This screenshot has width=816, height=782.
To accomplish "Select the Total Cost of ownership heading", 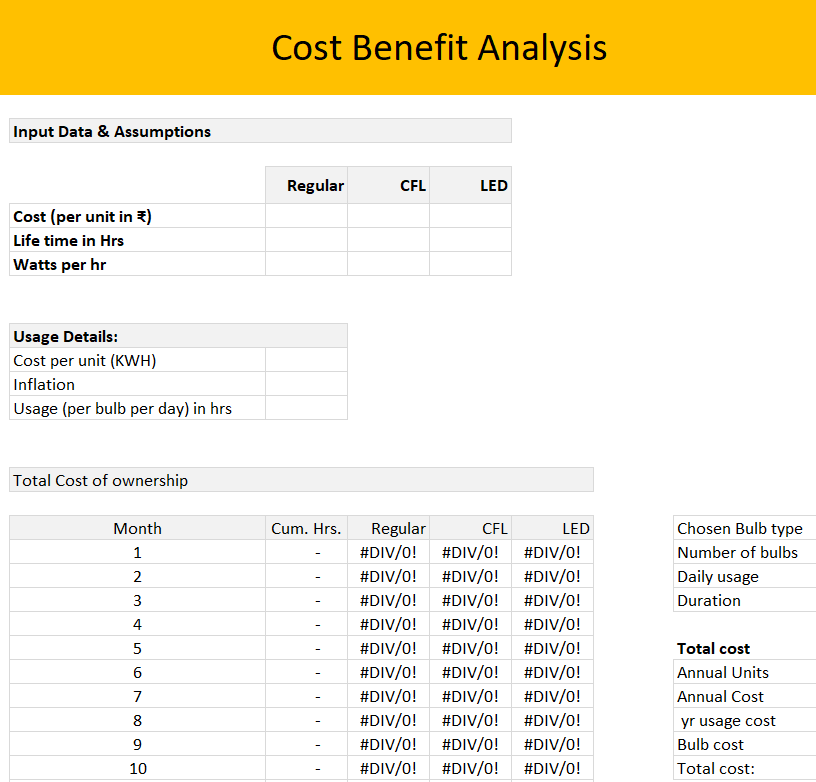I will click(300, 480).
